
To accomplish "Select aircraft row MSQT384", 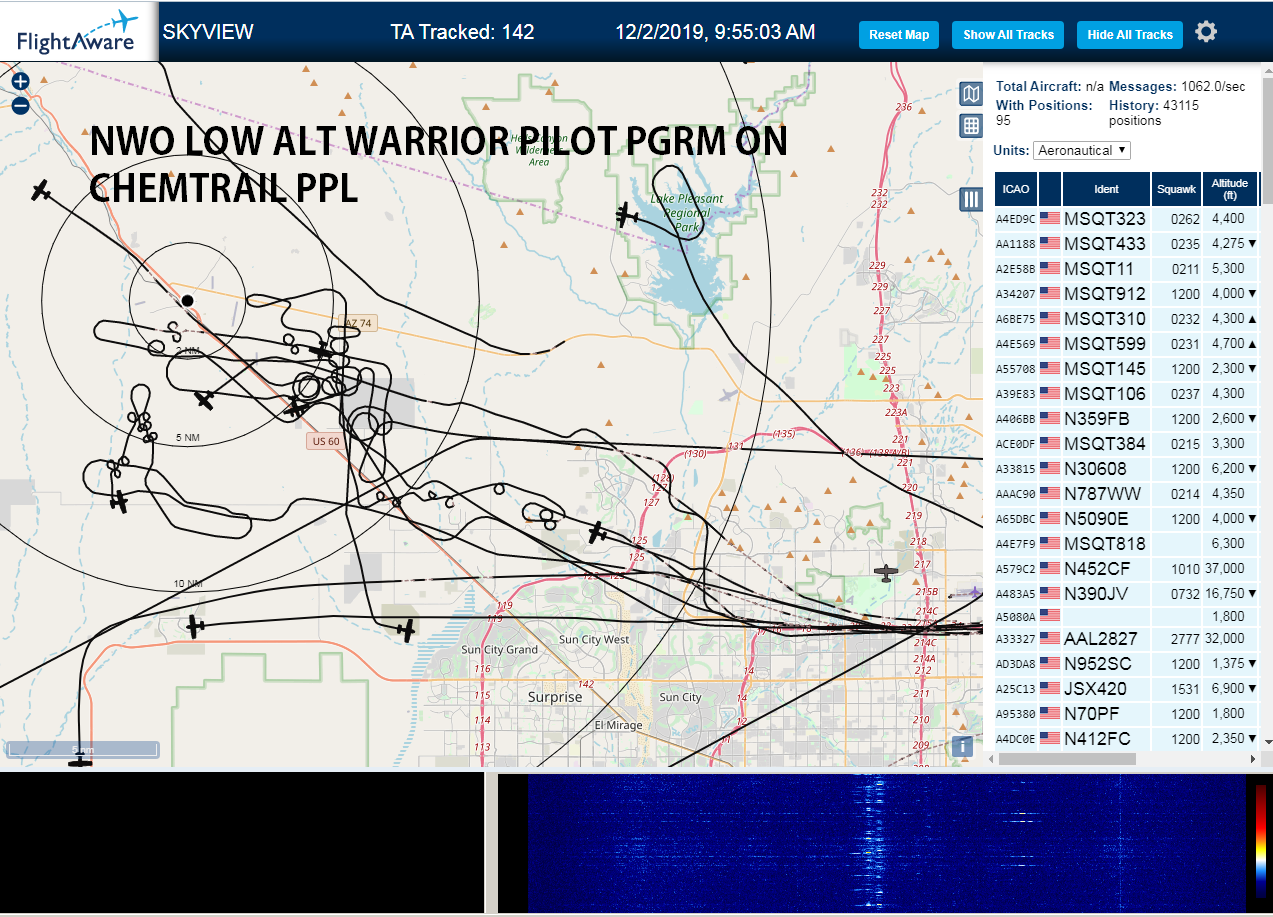I will pos(1126,443).
